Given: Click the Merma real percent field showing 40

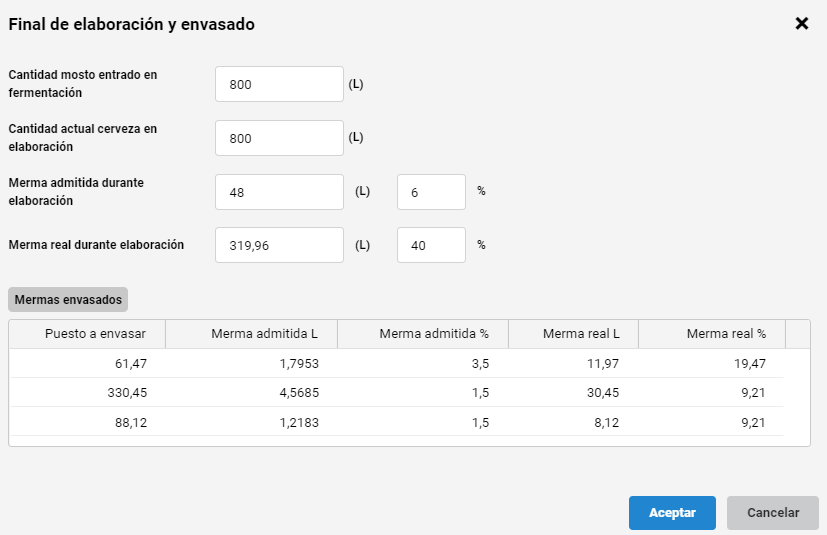Looking at the screenshot, I should pos(431,245).
